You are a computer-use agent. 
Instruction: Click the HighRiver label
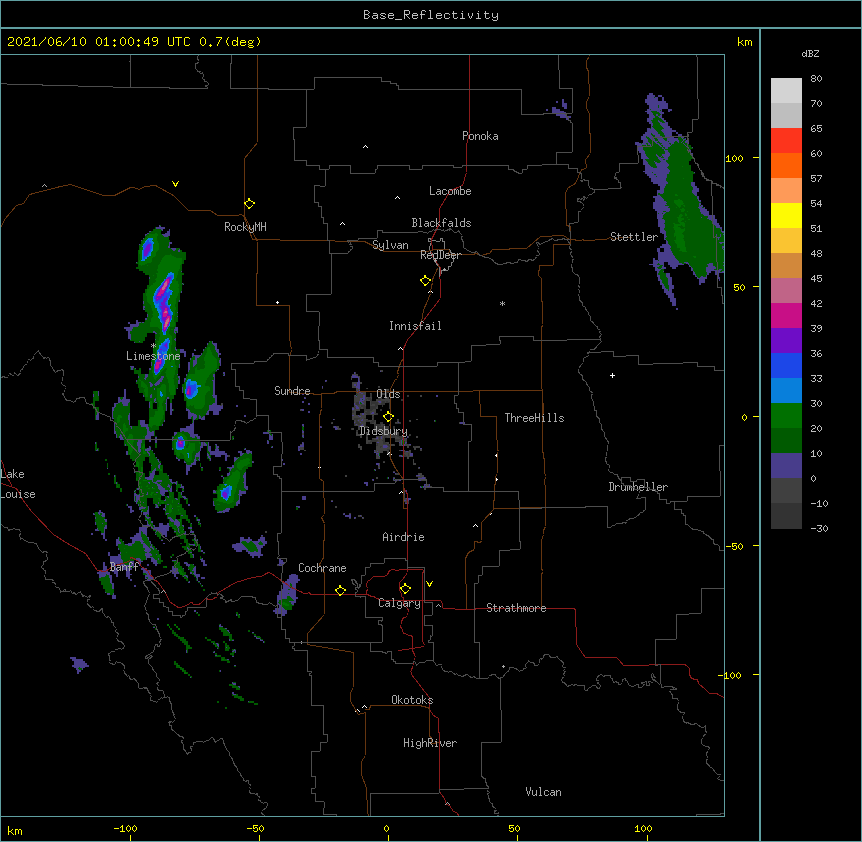430,743
